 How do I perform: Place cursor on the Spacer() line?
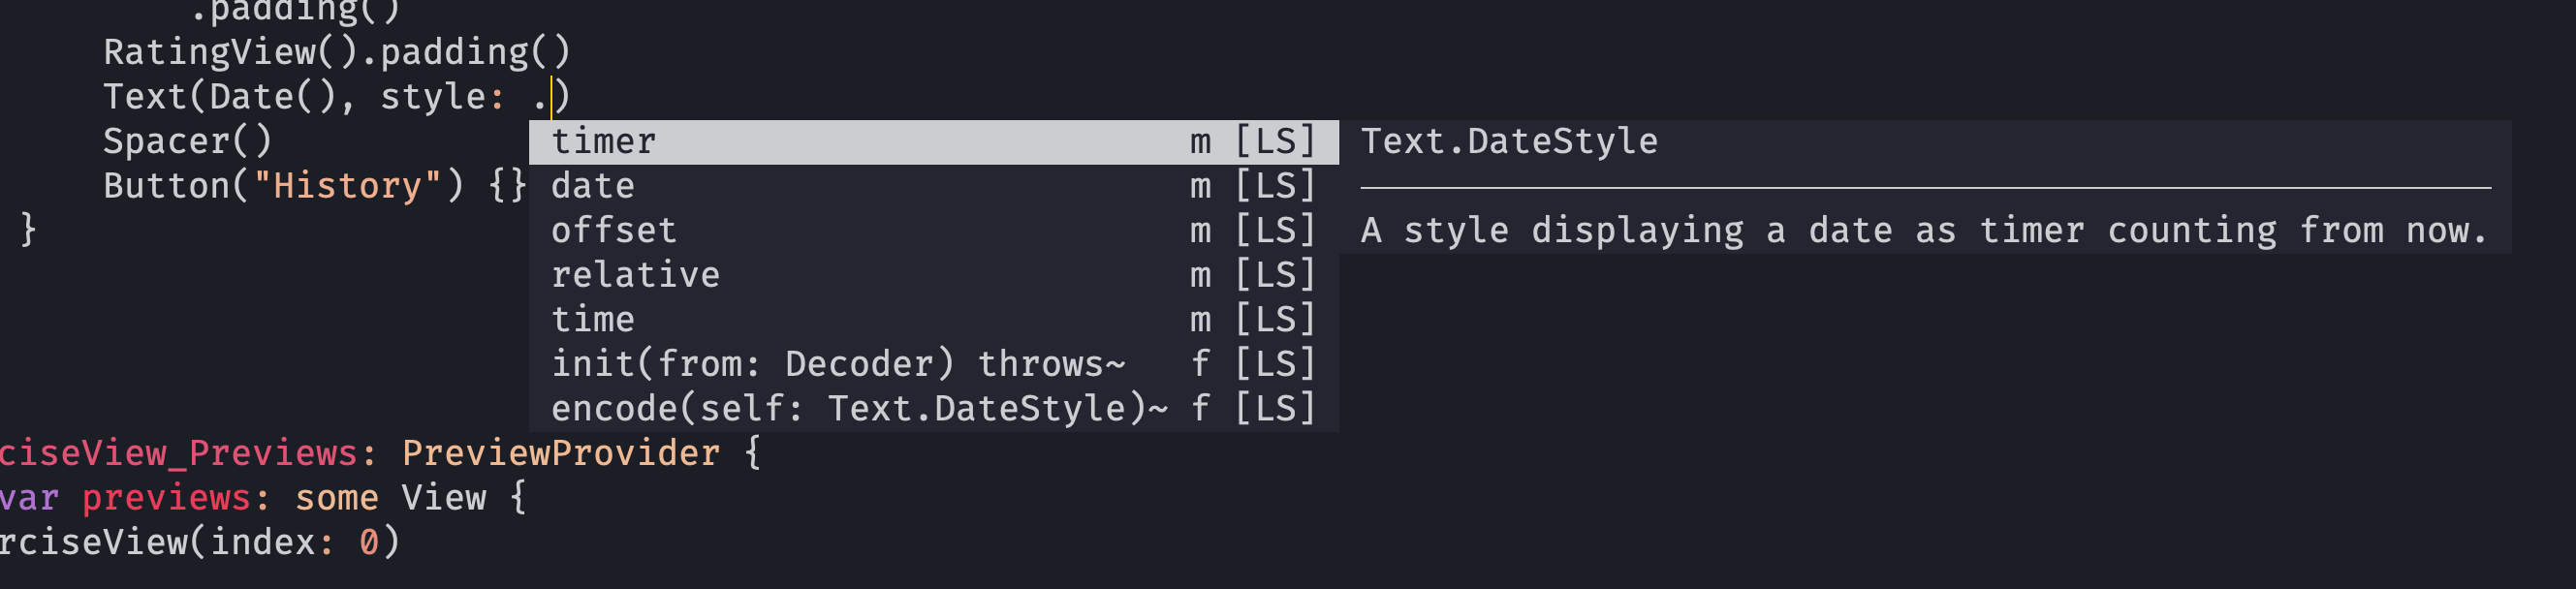[x=187, y=141]
